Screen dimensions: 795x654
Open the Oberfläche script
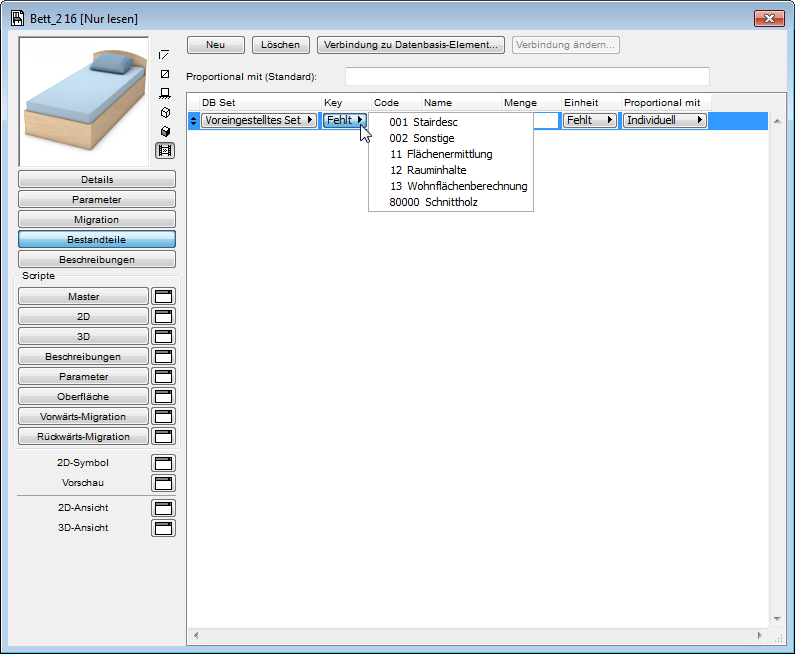coord(84,396)
